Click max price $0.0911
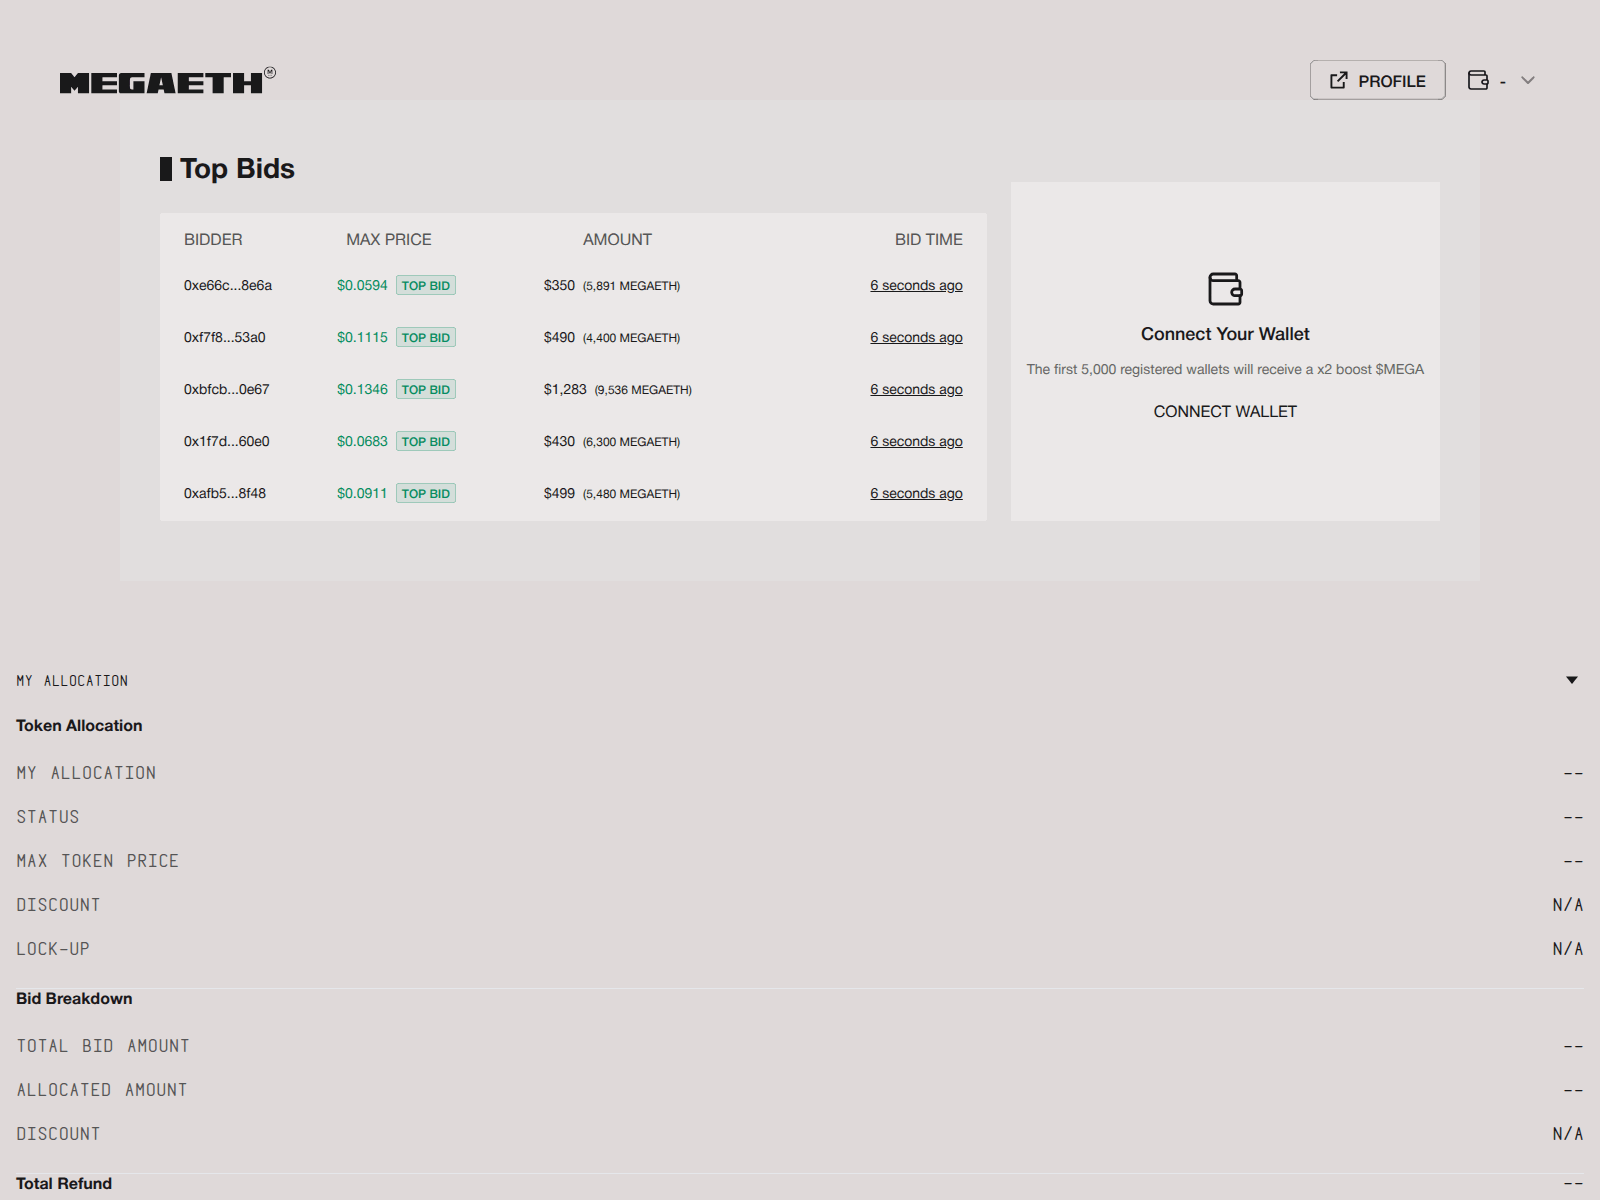1600x1200 pixels. [x=362, y=493]
